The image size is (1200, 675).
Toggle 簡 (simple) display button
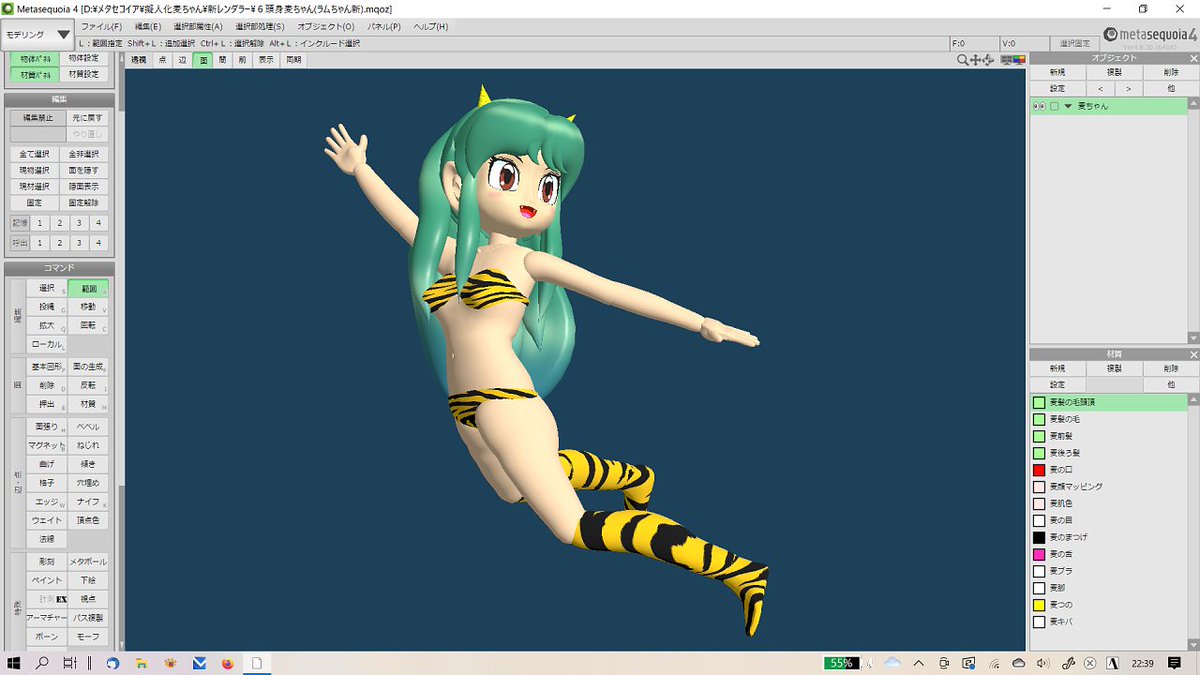click(x=222, y=60)
